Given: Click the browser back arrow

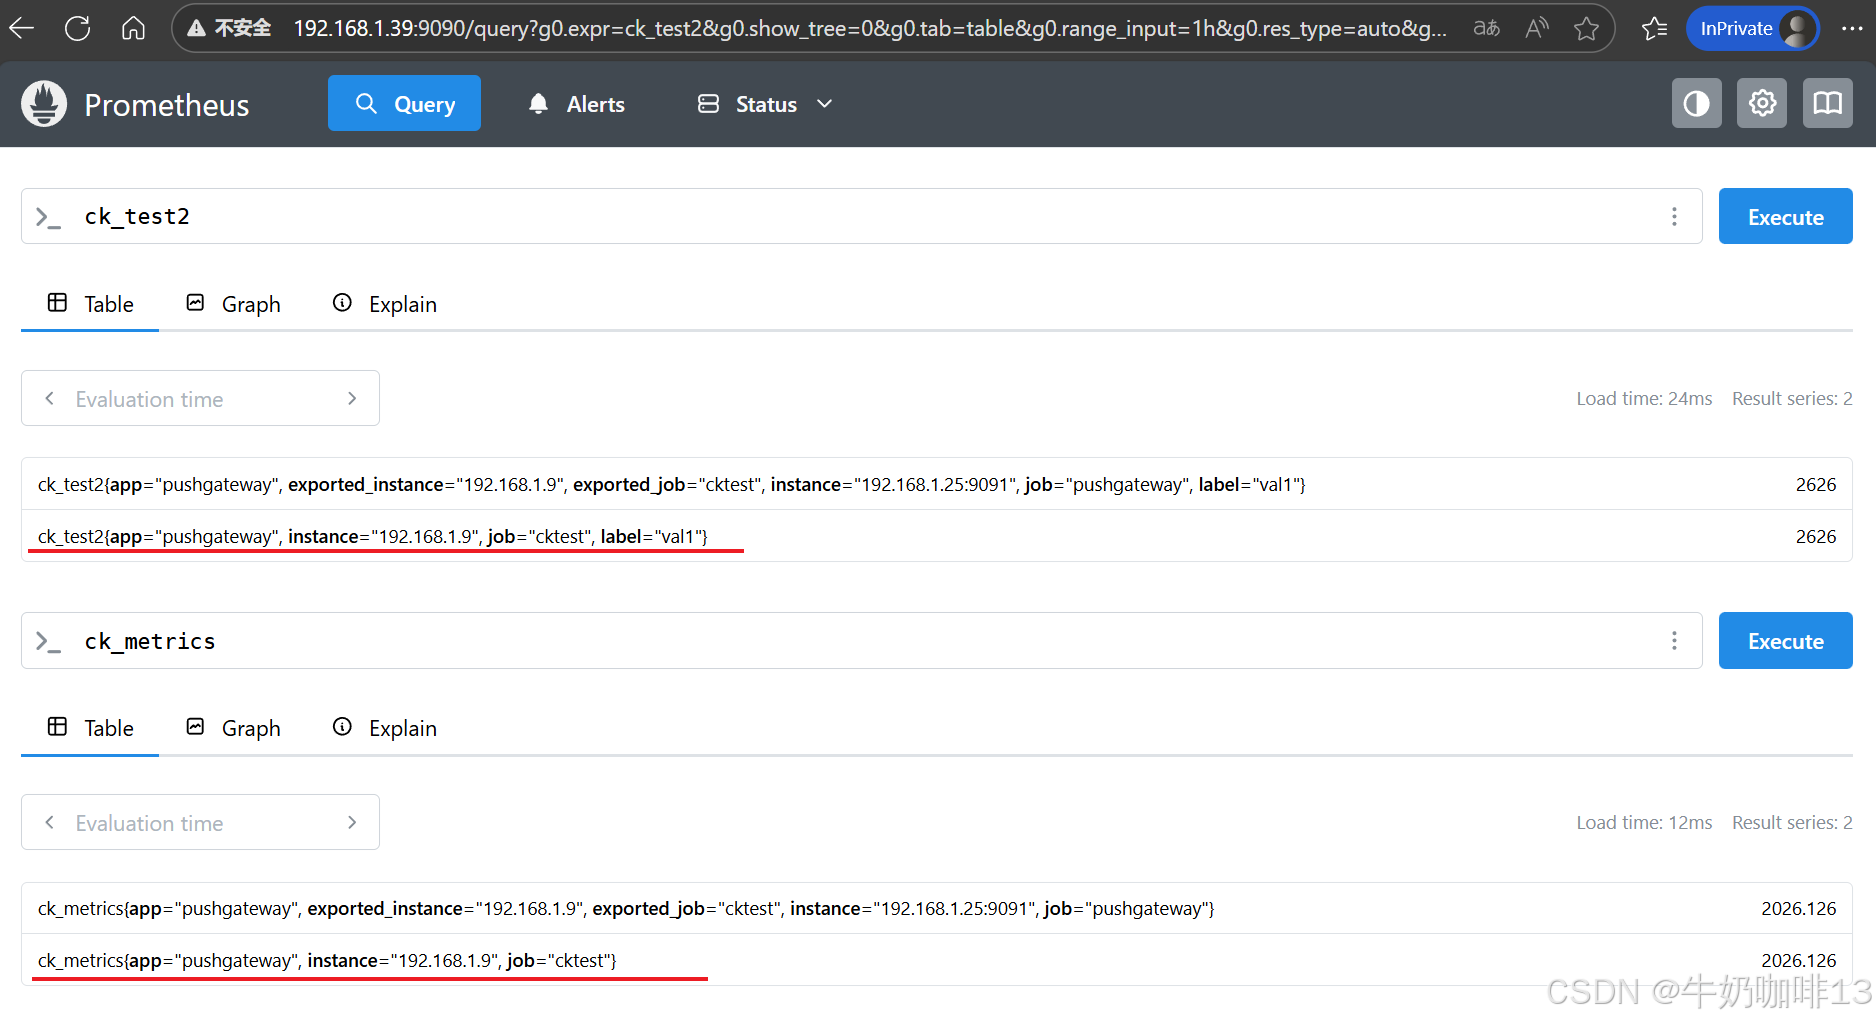Looking at the screenshot, I should point(22,28).
